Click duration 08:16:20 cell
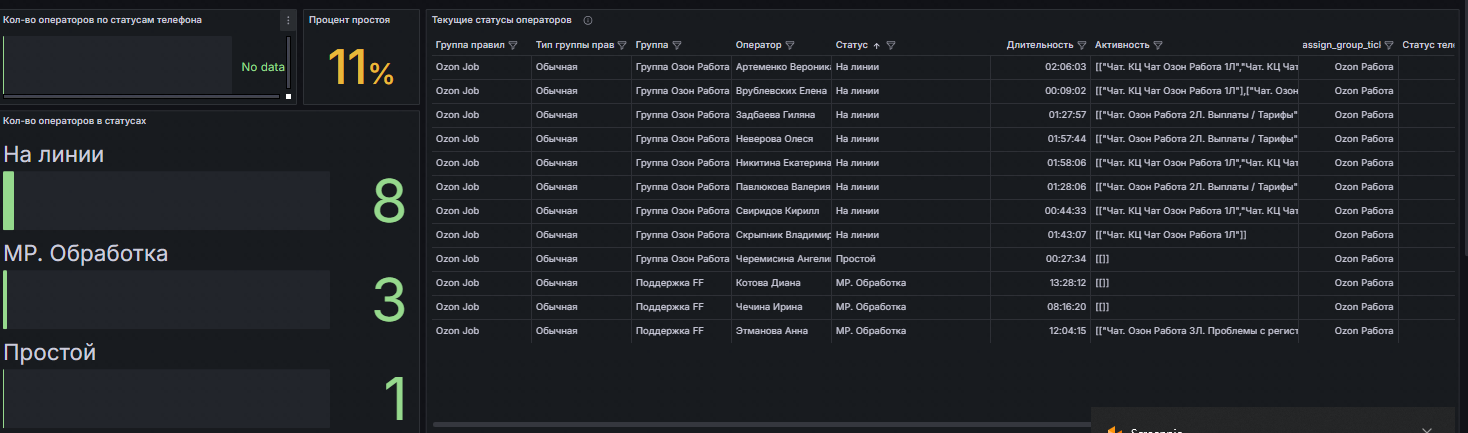The width and height of the screenshot is (1468, 433). point(1040,307)
